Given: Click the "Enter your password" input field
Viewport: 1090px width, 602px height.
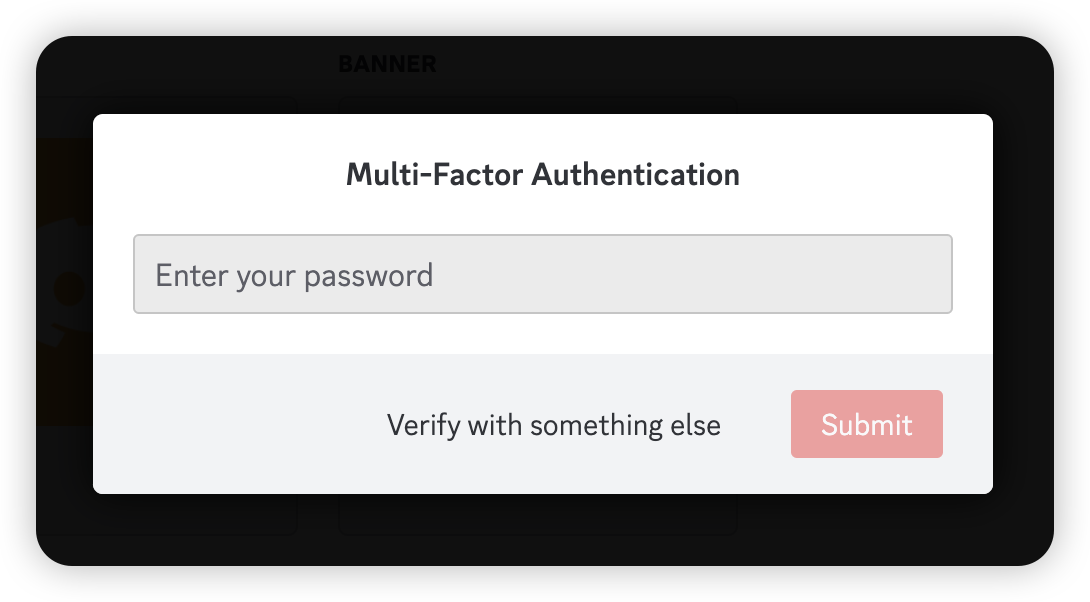Looking at the screenshot, I should [x=542, y=274].
